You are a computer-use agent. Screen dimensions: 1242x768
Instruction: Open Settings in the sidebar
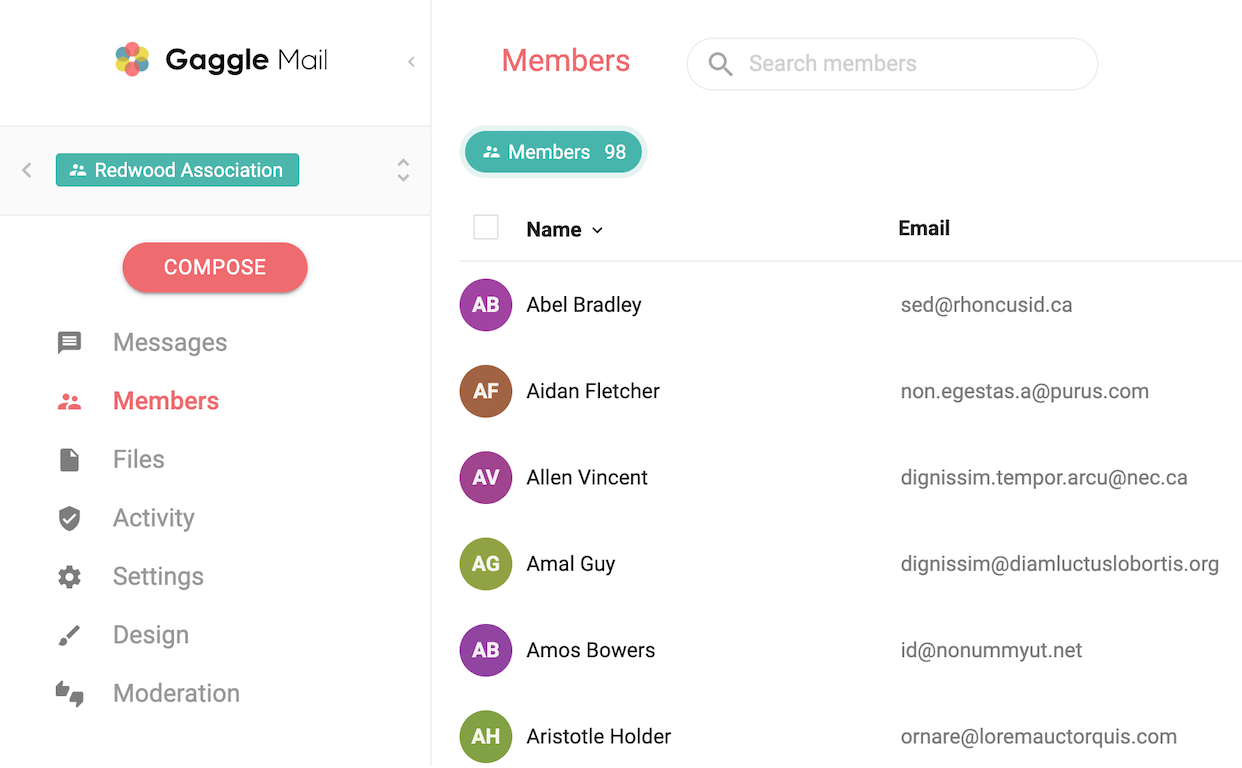(158, 577)
